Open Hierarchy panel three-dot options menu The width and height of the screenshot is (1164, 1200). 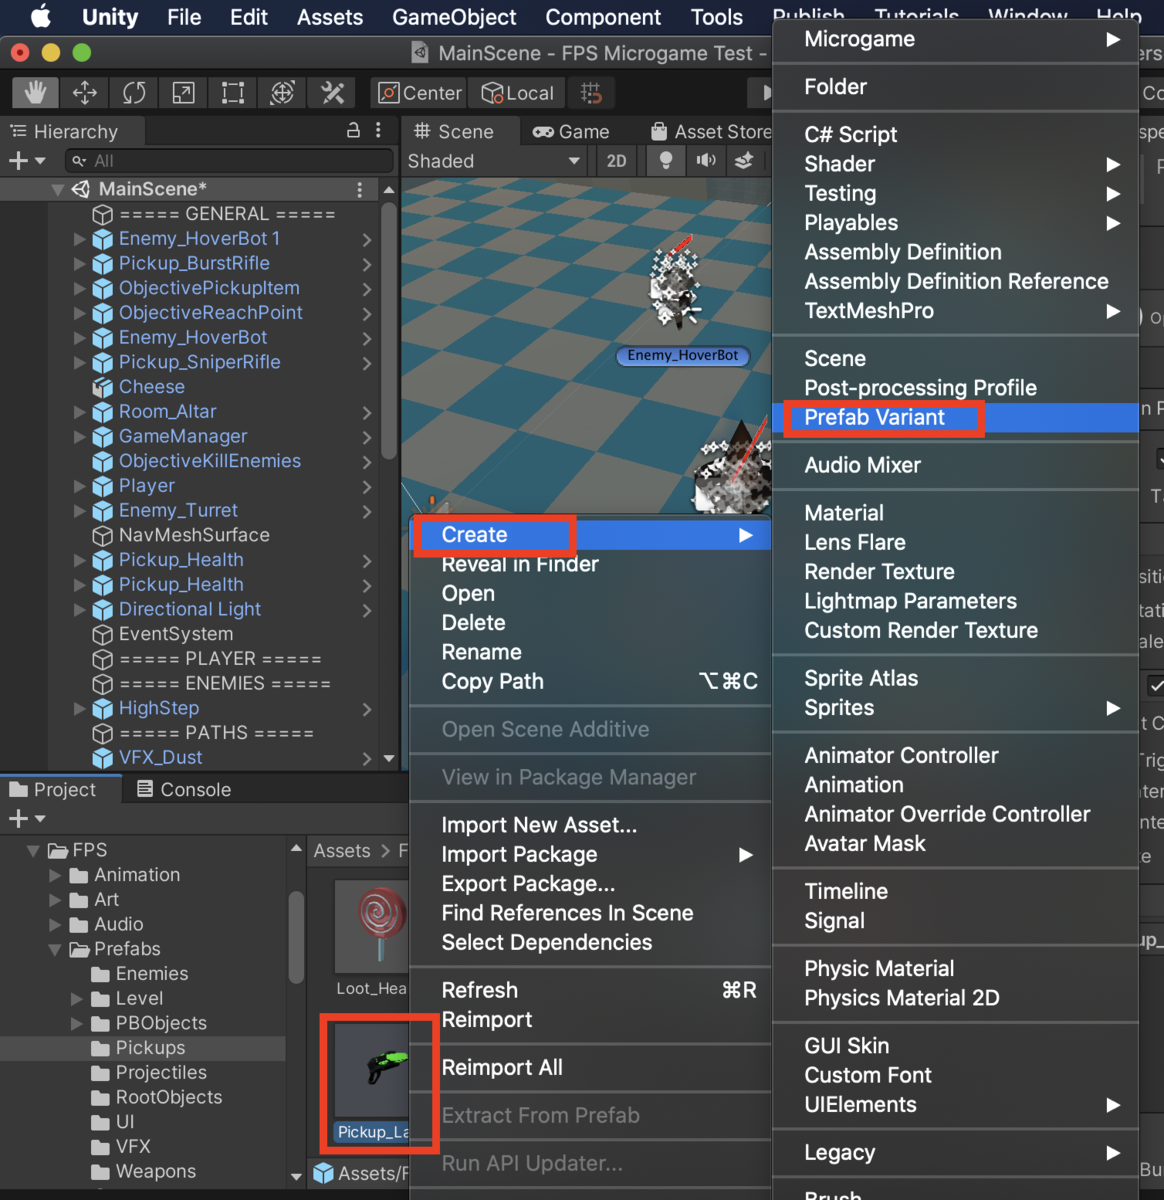378,130
